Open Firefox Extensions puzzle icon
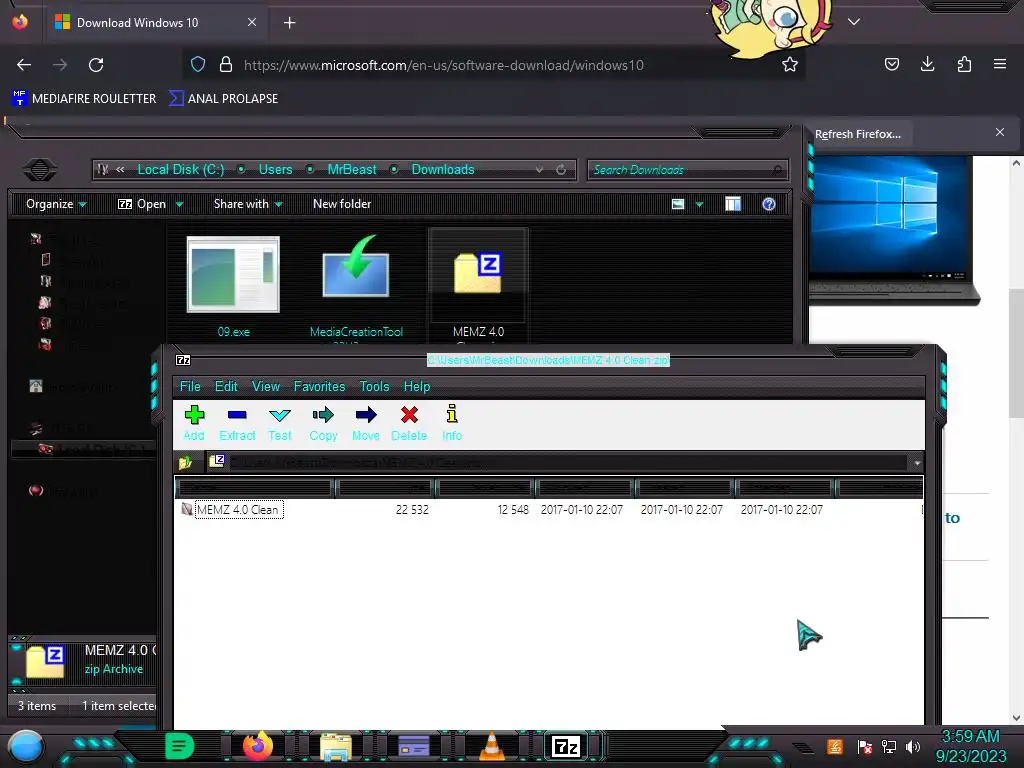This screenshot has width=1024, height=768. pos(964,64)
